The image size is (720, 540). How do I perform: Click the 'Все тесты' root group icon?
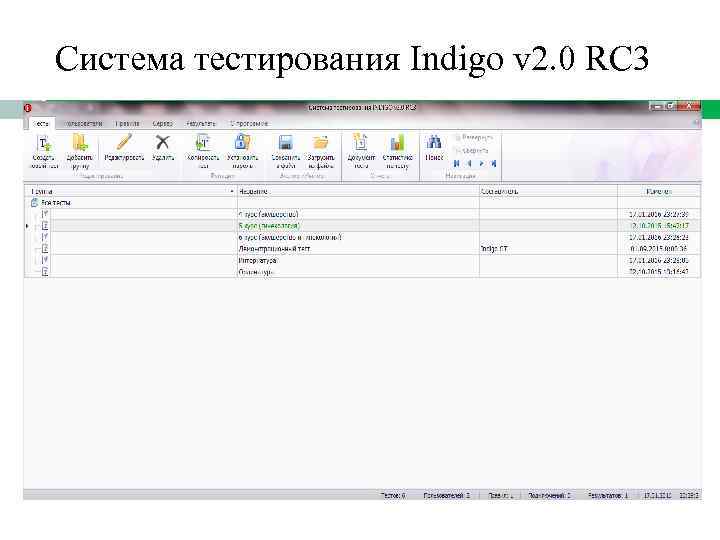tap(34, 202)
